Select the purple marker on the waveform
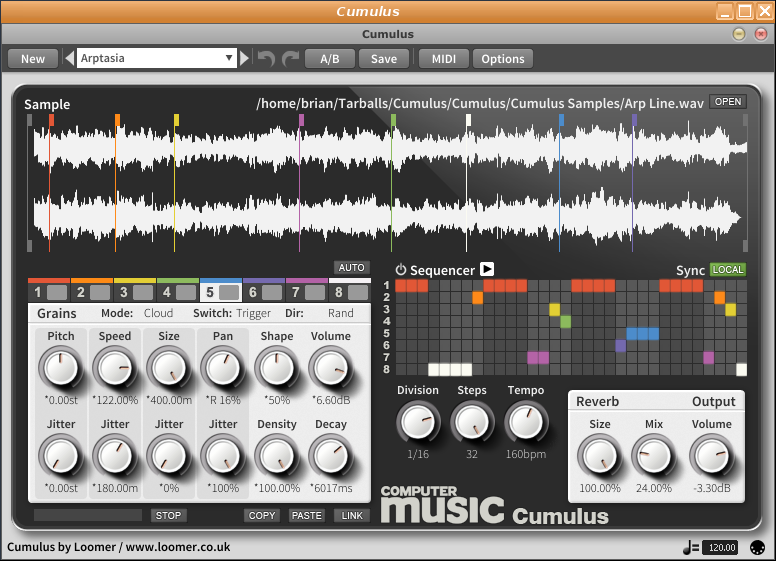The image size is (776, 561). tap(634, 119)
